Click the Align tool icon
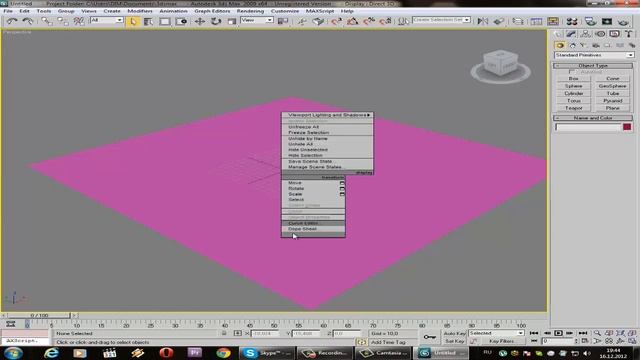 (498, 21)
